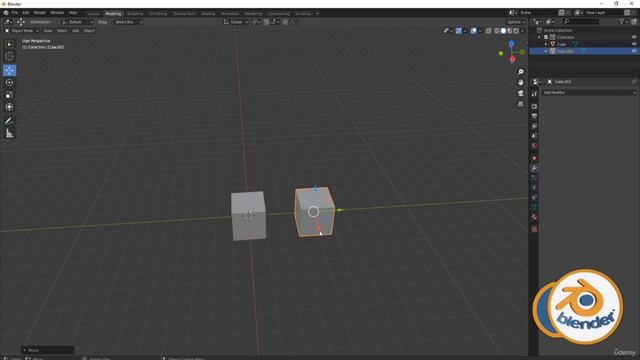The height and width of the screenshot is (360, 640).
Task: Open the Material properties tab
Action: pyautogui.click(x=534, y=217)
